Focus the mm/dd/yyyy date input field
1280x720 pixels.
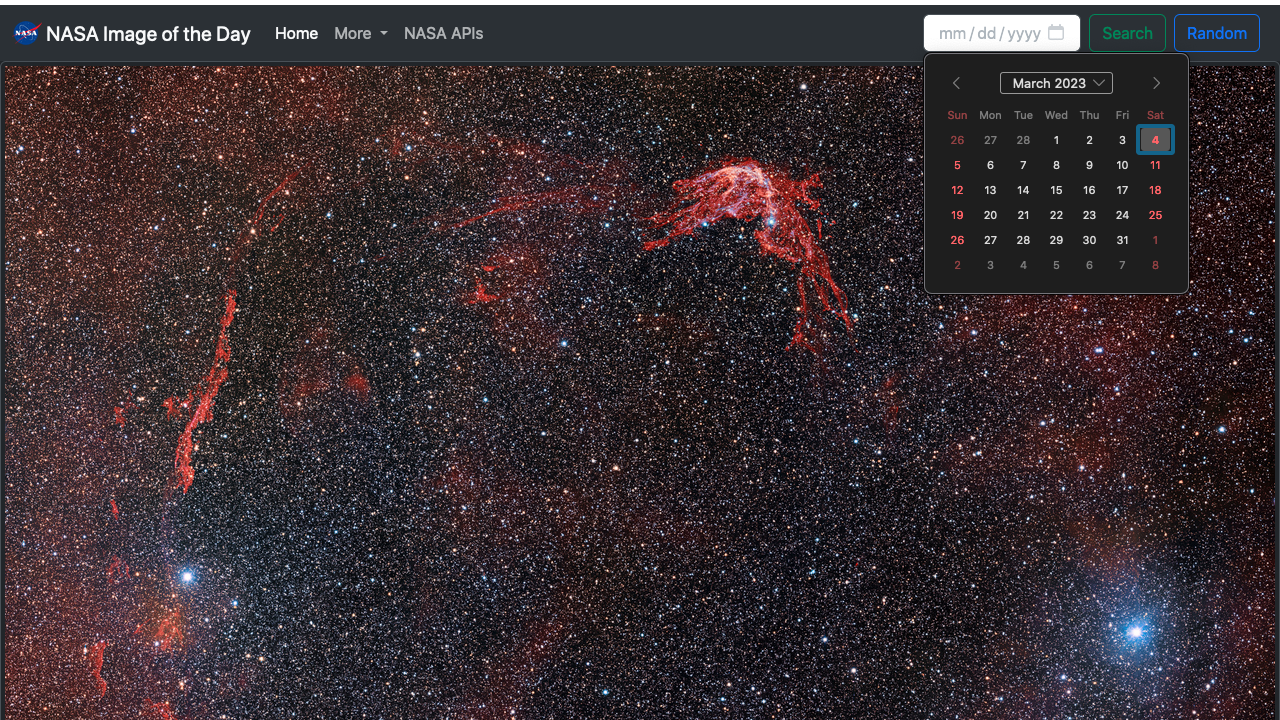coord(1002,33)
